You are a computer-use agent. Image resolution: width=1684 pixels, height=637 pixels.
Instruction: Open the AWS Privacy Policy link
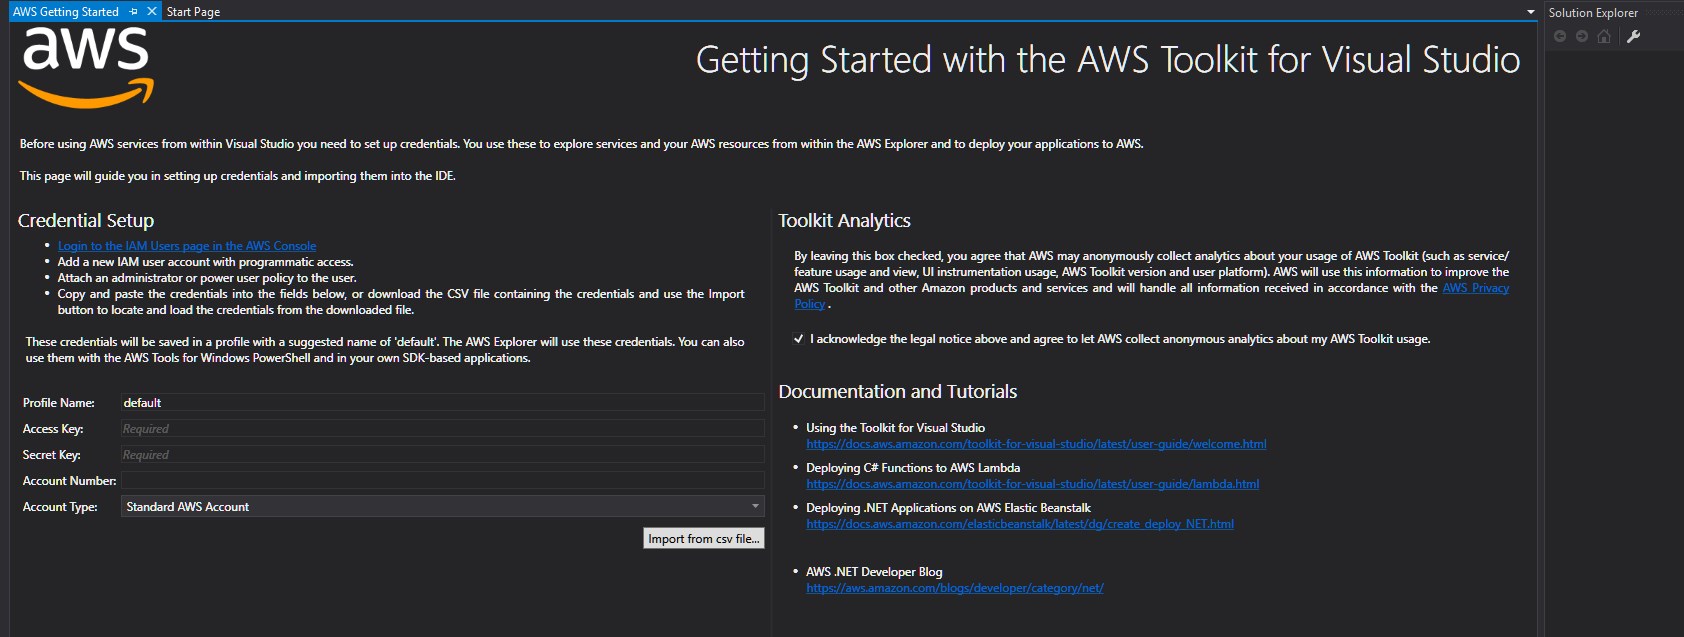pyautogui.click(x=1475, y=288)
